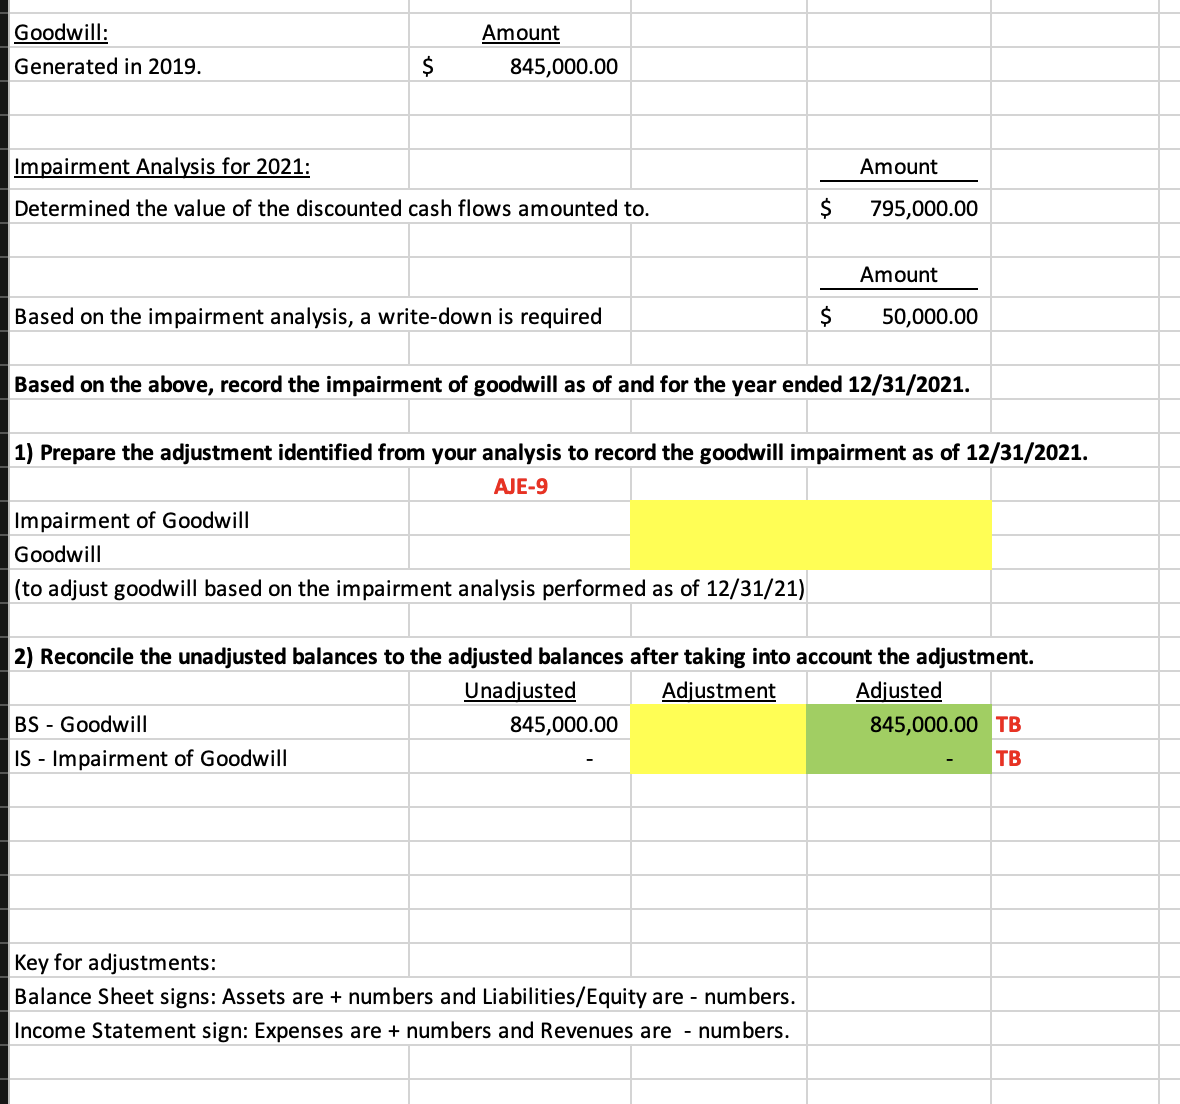
Task: Select the Amount header above 795,000.00
Action: point(898,166)
